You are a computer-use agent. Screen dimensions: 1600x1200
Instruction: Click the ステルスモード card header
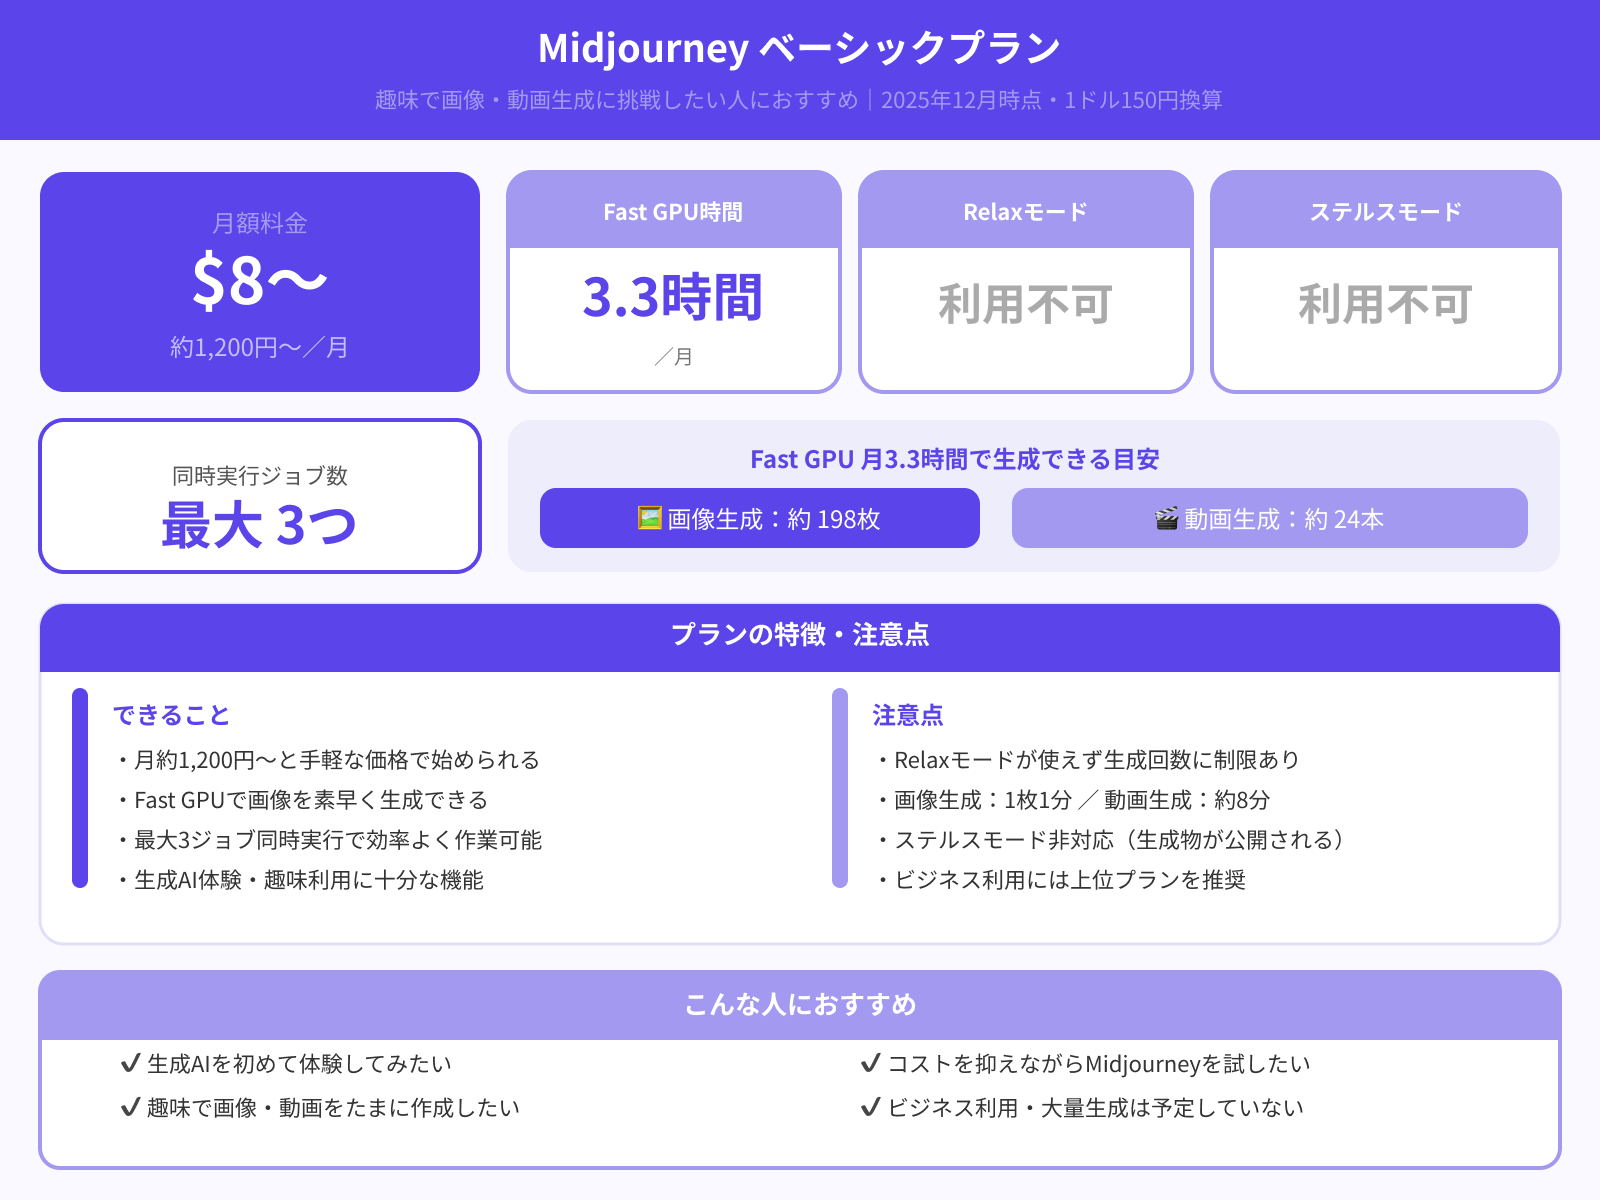pyautogui.click(x=1385, y=211)
